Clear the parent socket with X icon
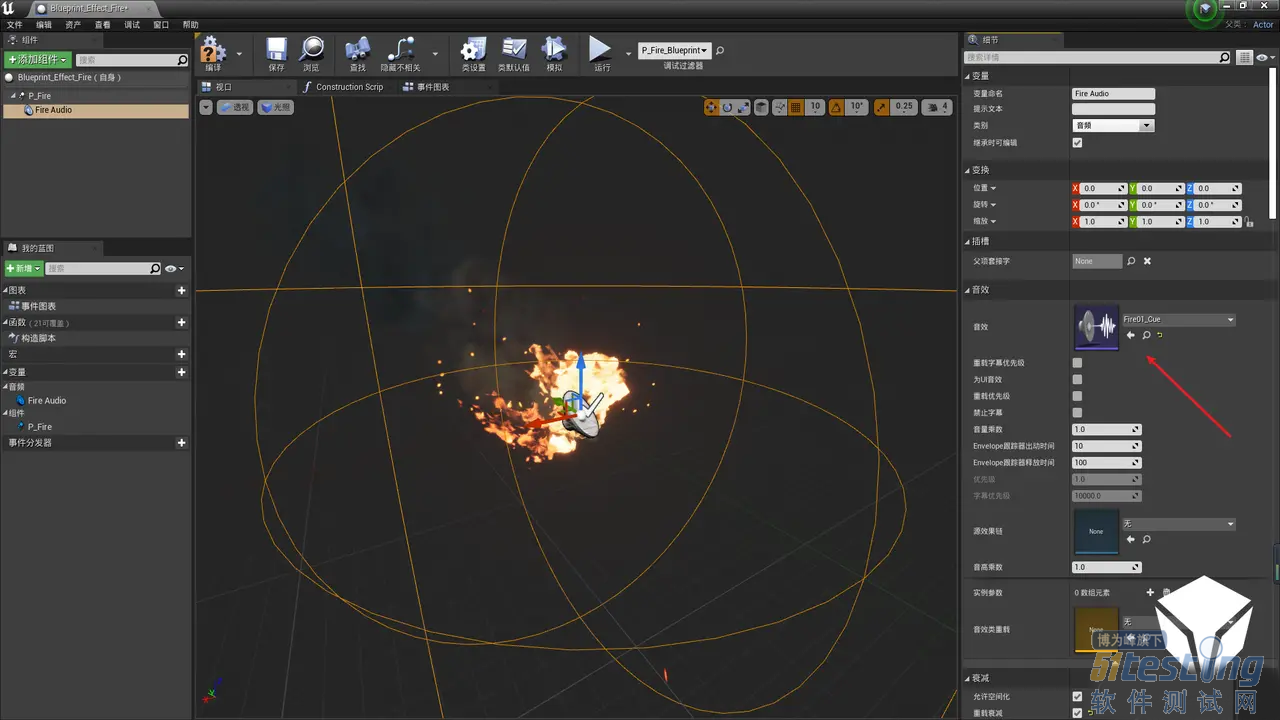The image size is (1280, 720). point(1147,261)
